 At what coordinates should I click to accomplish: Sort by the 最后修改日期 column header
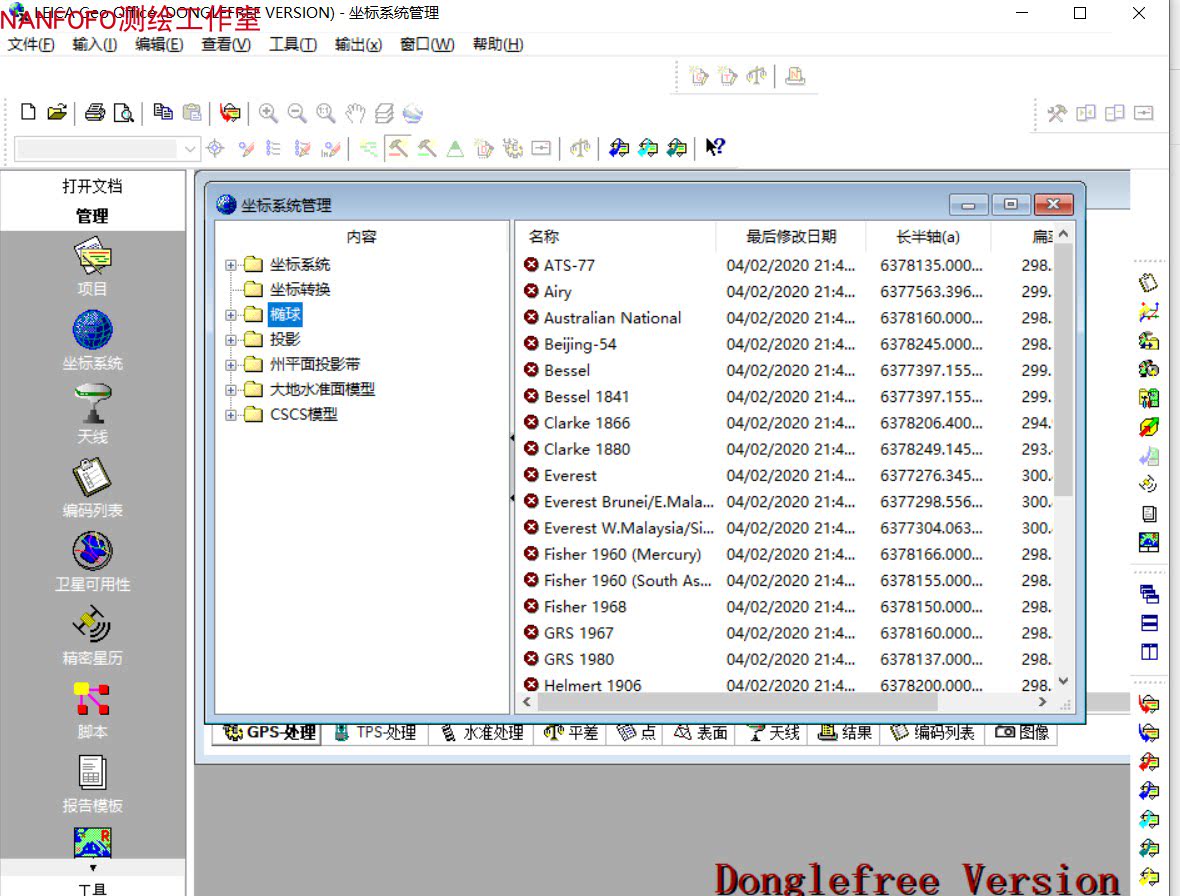point(791,237)
